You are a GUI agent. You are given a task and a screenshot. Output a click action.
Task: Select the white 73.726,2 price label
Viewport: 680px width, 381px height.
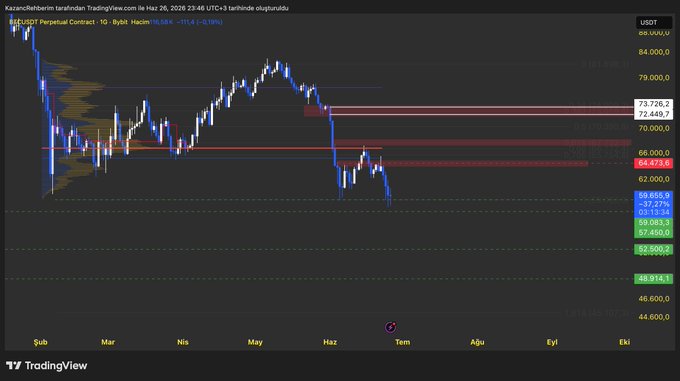(653, 104)
